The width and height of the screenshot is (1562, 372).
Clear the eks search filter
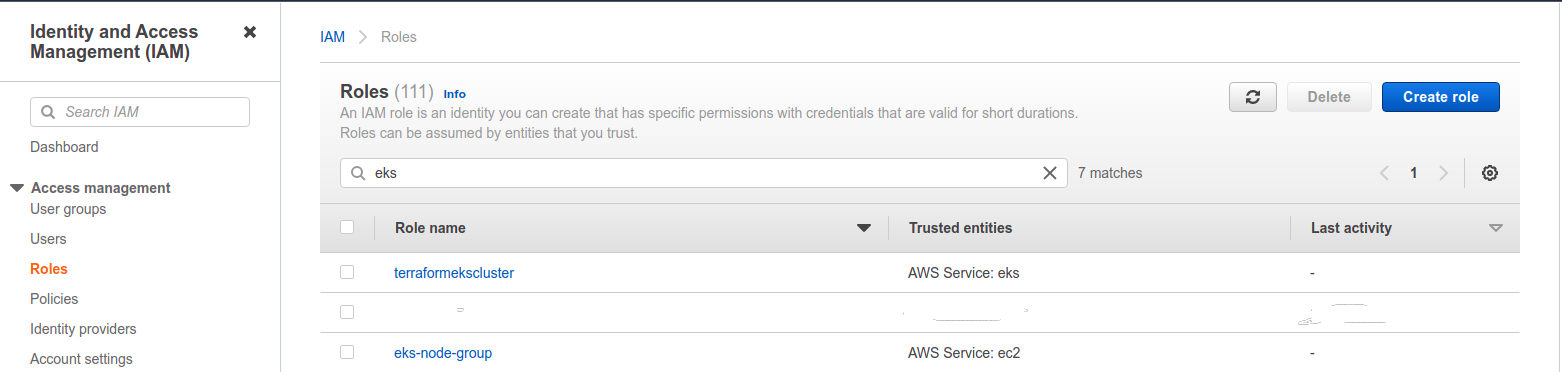coord(1050,173)
